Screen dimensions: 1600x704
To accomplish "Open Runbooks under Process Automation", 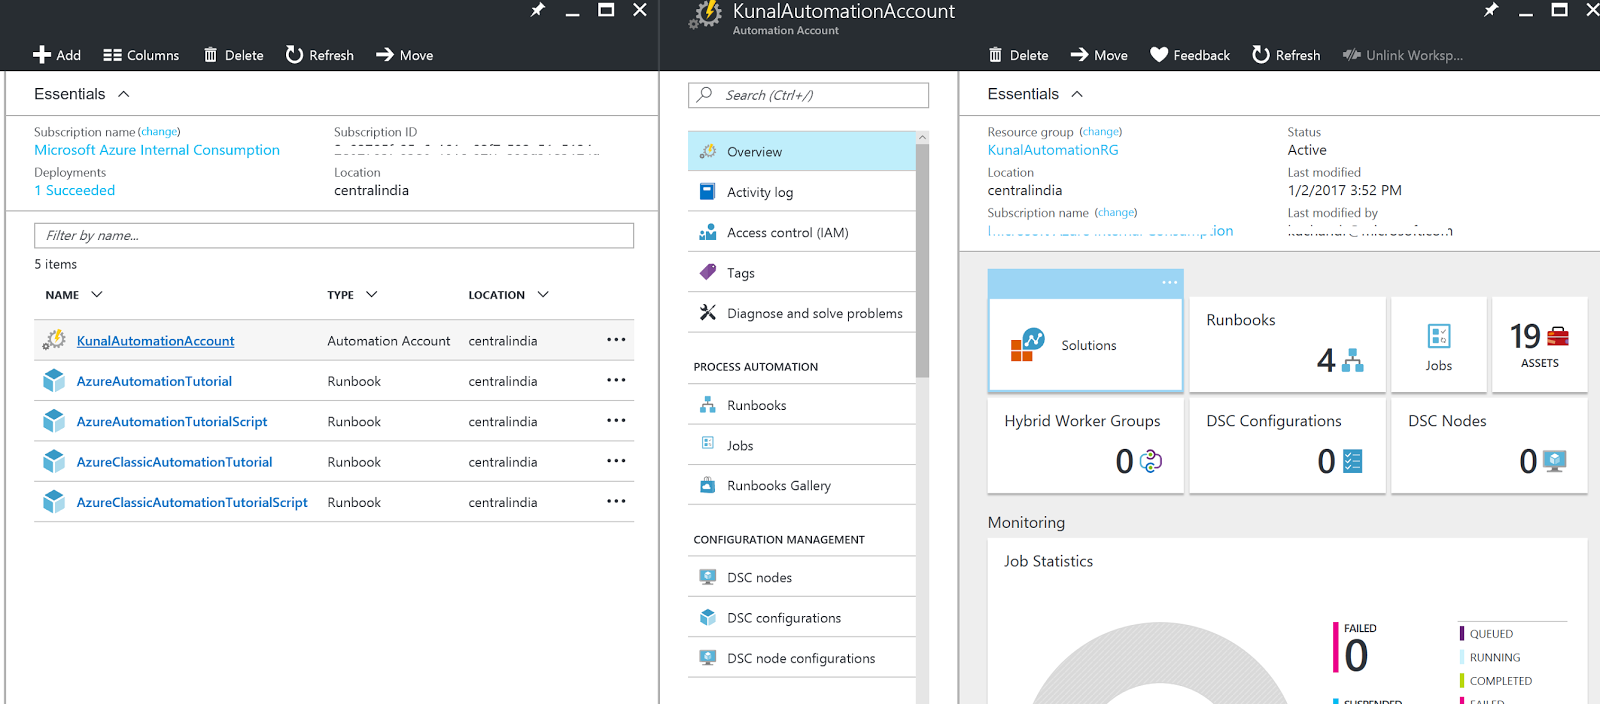I will click(x=802, y=405).
